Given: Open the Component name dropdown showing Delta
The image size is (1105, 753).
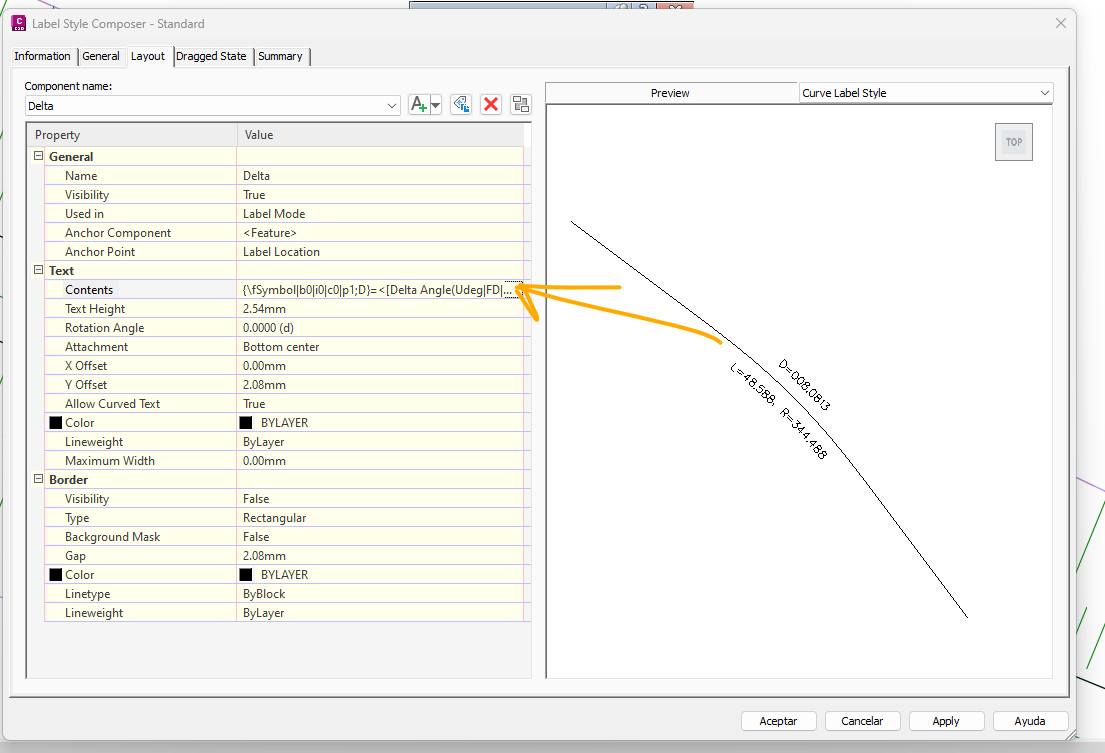Looking at the screenshot, I should [394, 103].
